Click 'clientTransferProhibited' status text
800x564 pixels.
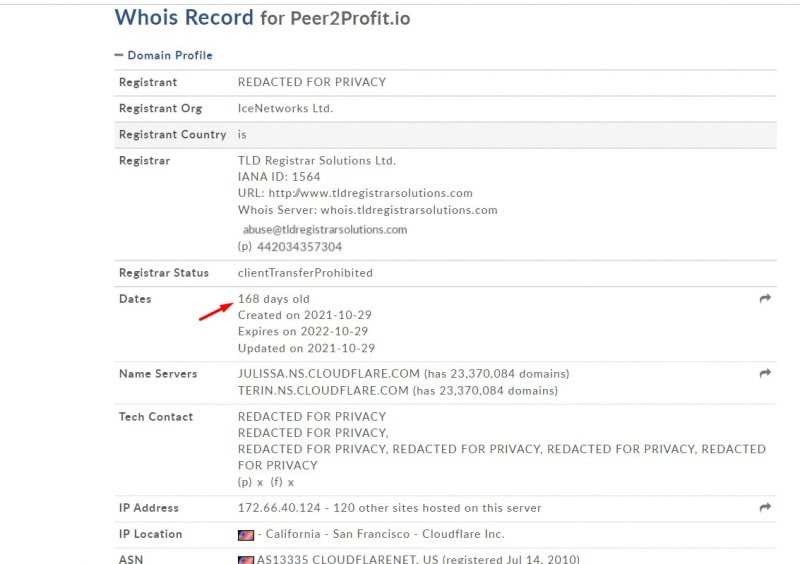(305, 273)
